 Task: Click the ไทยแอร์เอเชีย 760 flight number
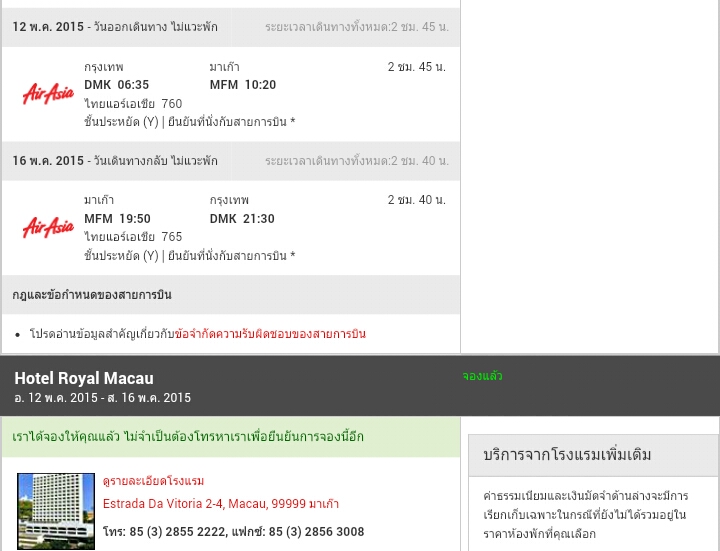[133, 104]
